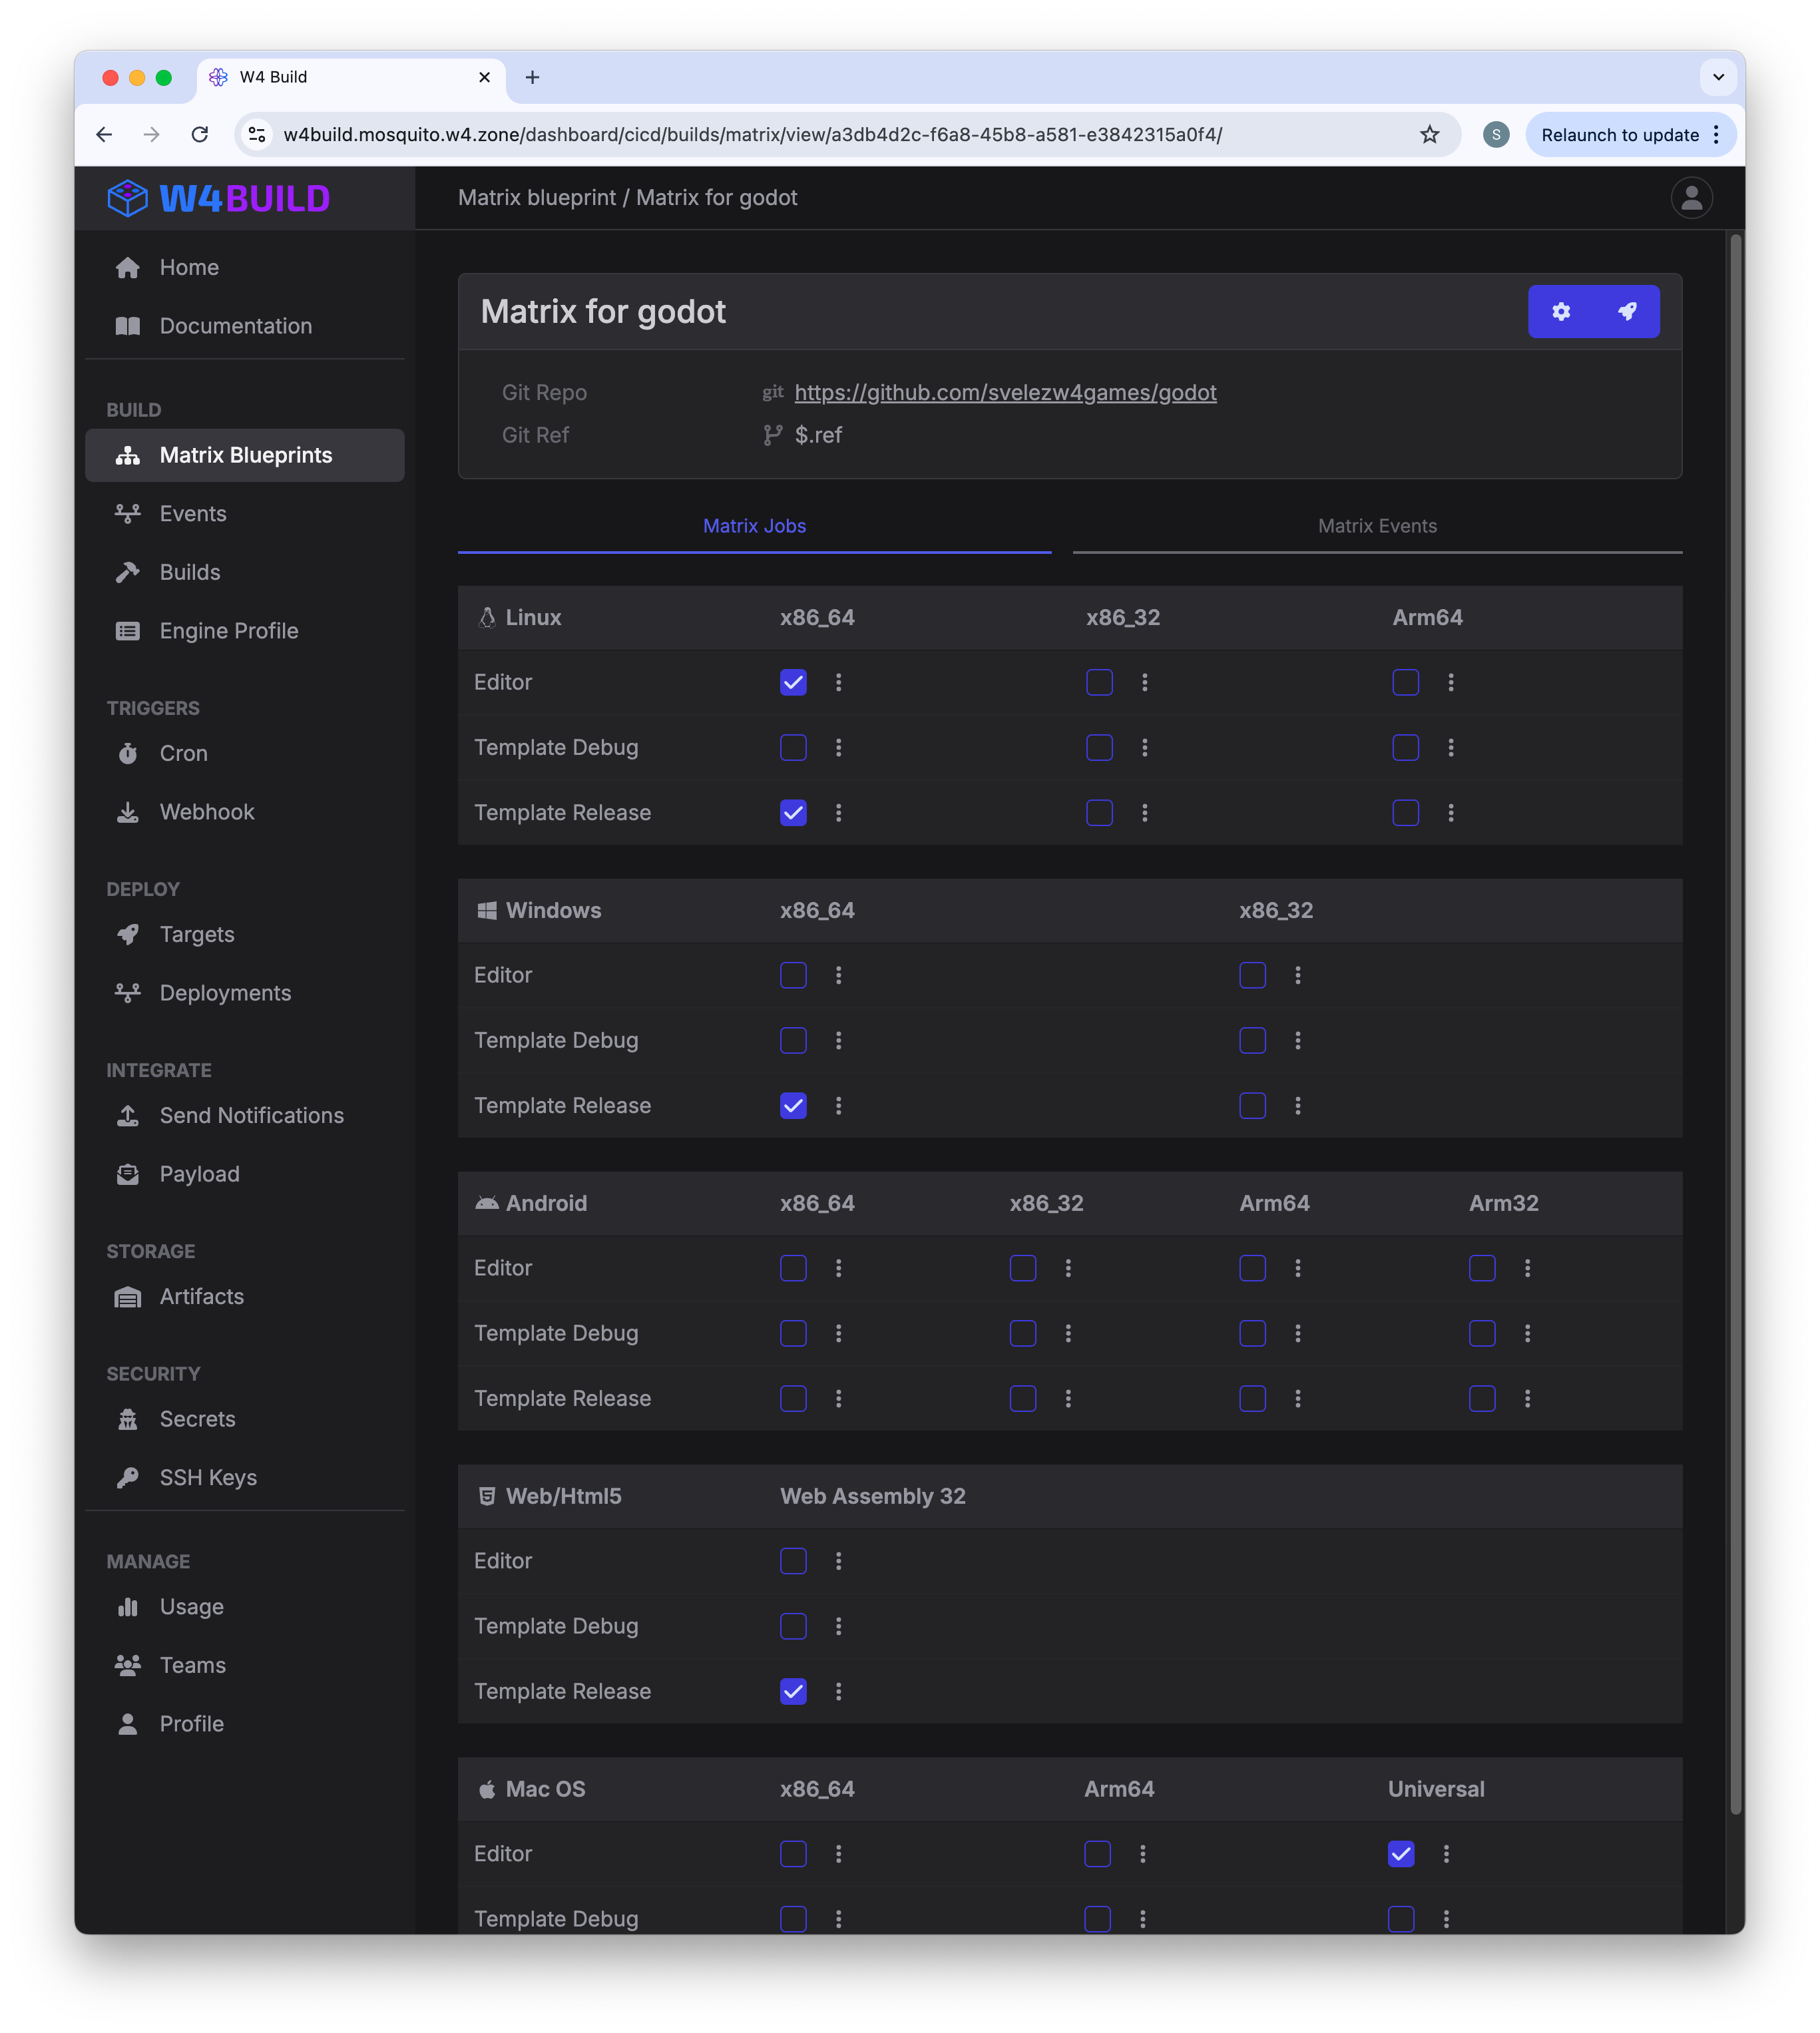Open a new browser tab
Image resolution: width=1820 pixels, height=2033 pixels.
click(533, 77)
